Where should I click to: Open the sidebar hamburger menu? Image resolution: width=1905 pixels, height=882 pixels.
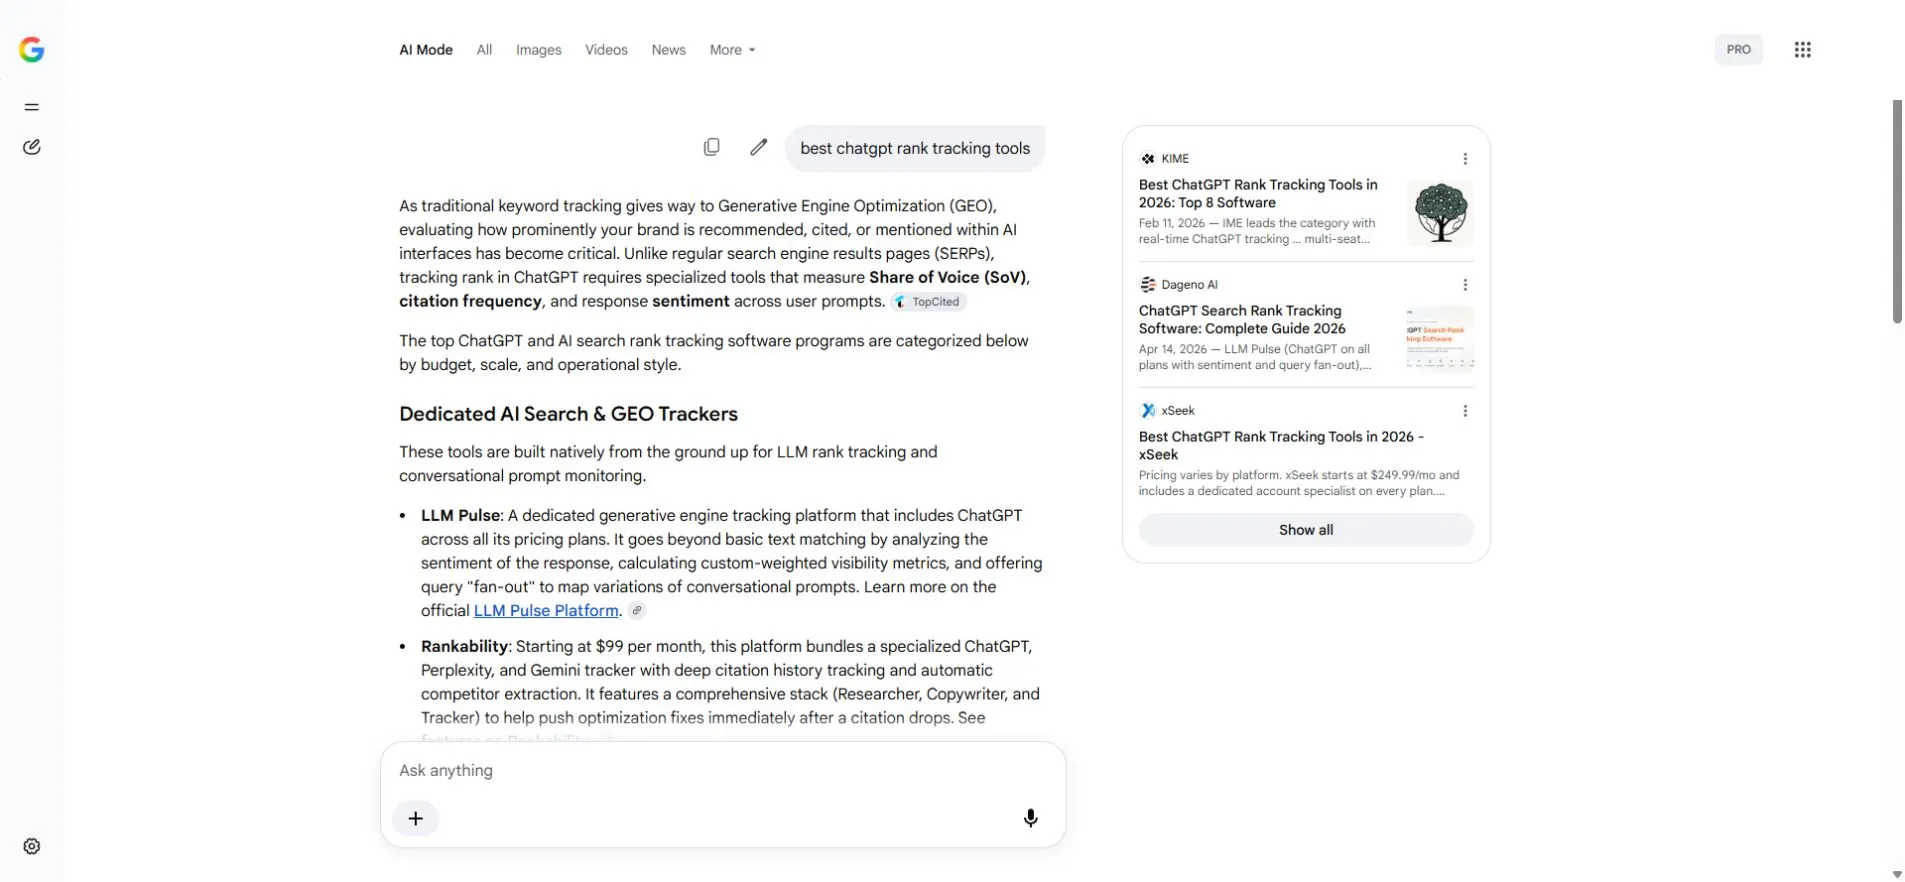[32, 107]
